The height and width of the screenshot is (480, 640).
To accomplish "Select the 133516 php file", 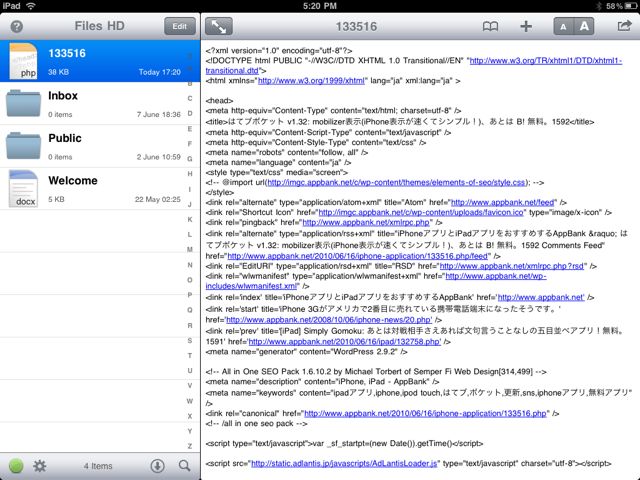I will click(x=100, y=61).
